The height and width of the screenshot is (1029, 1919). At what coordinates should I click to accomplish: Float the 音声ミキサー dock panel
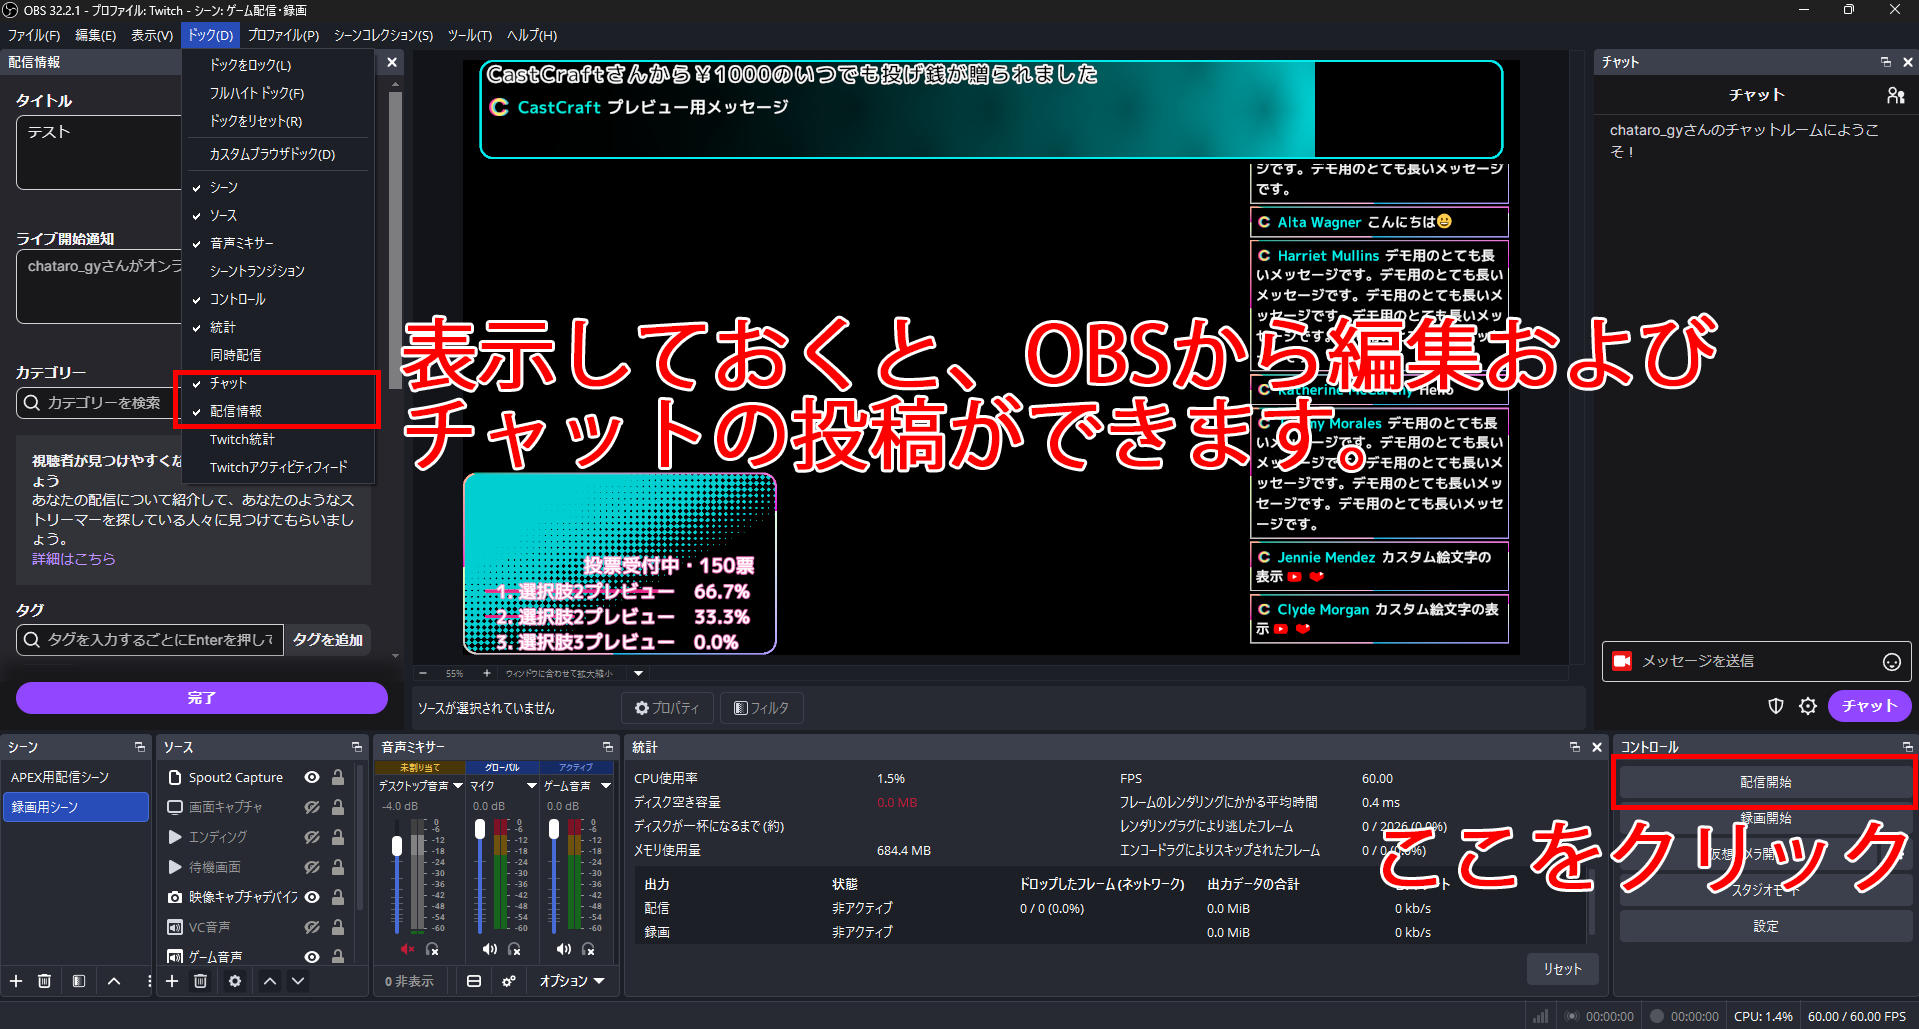(608, 747)
